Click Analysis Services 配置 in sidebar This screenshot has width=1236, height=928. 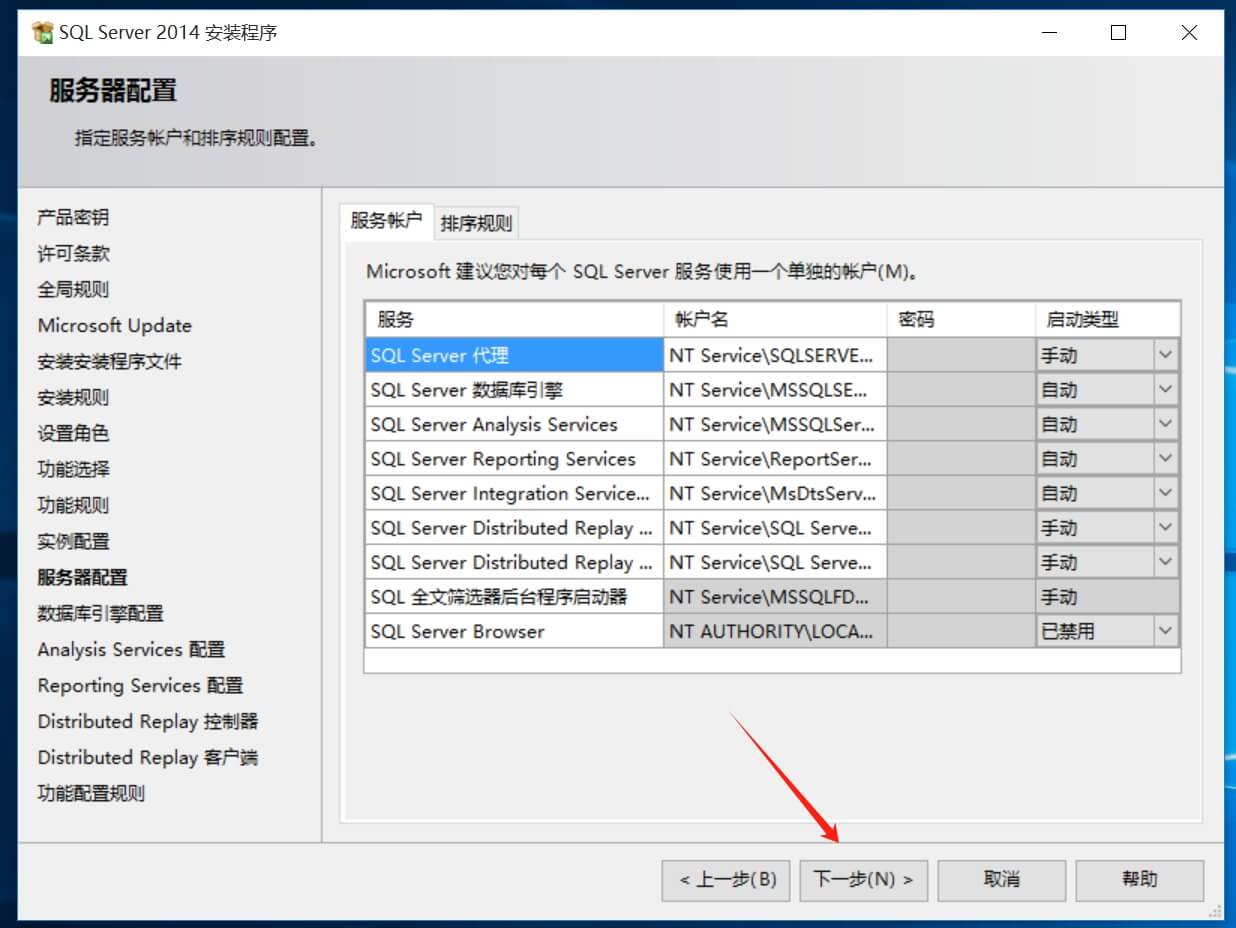click(131, 649)
